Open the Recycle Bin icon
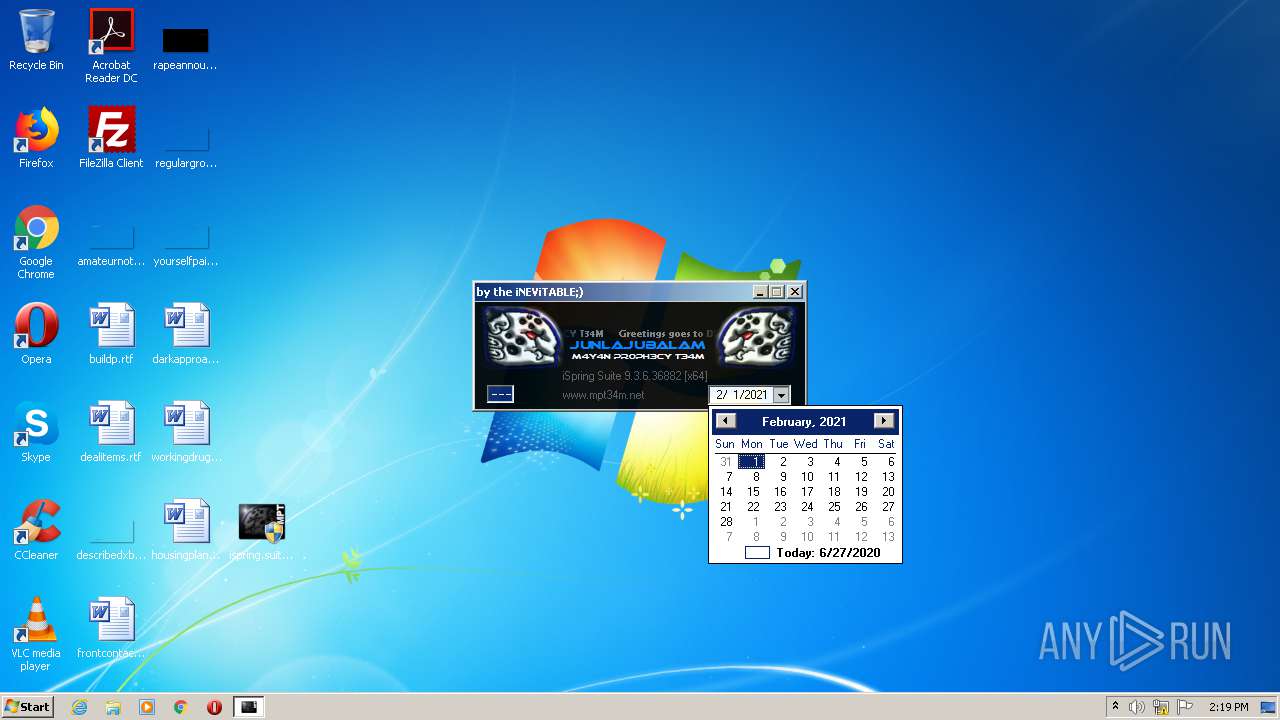The image size is (1280, 720). tap(36, 40)
